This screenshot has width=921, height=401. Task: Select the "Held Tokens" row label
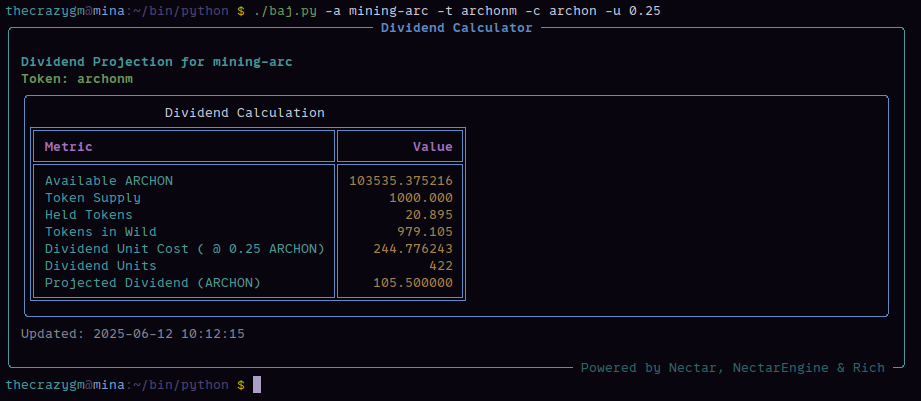pyautogui.click(x=89, y=215)
